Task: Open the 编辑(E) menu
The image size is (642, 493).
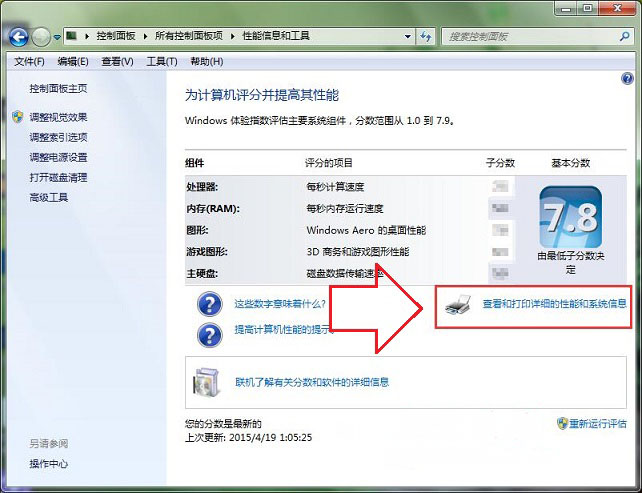Action: 73,61
